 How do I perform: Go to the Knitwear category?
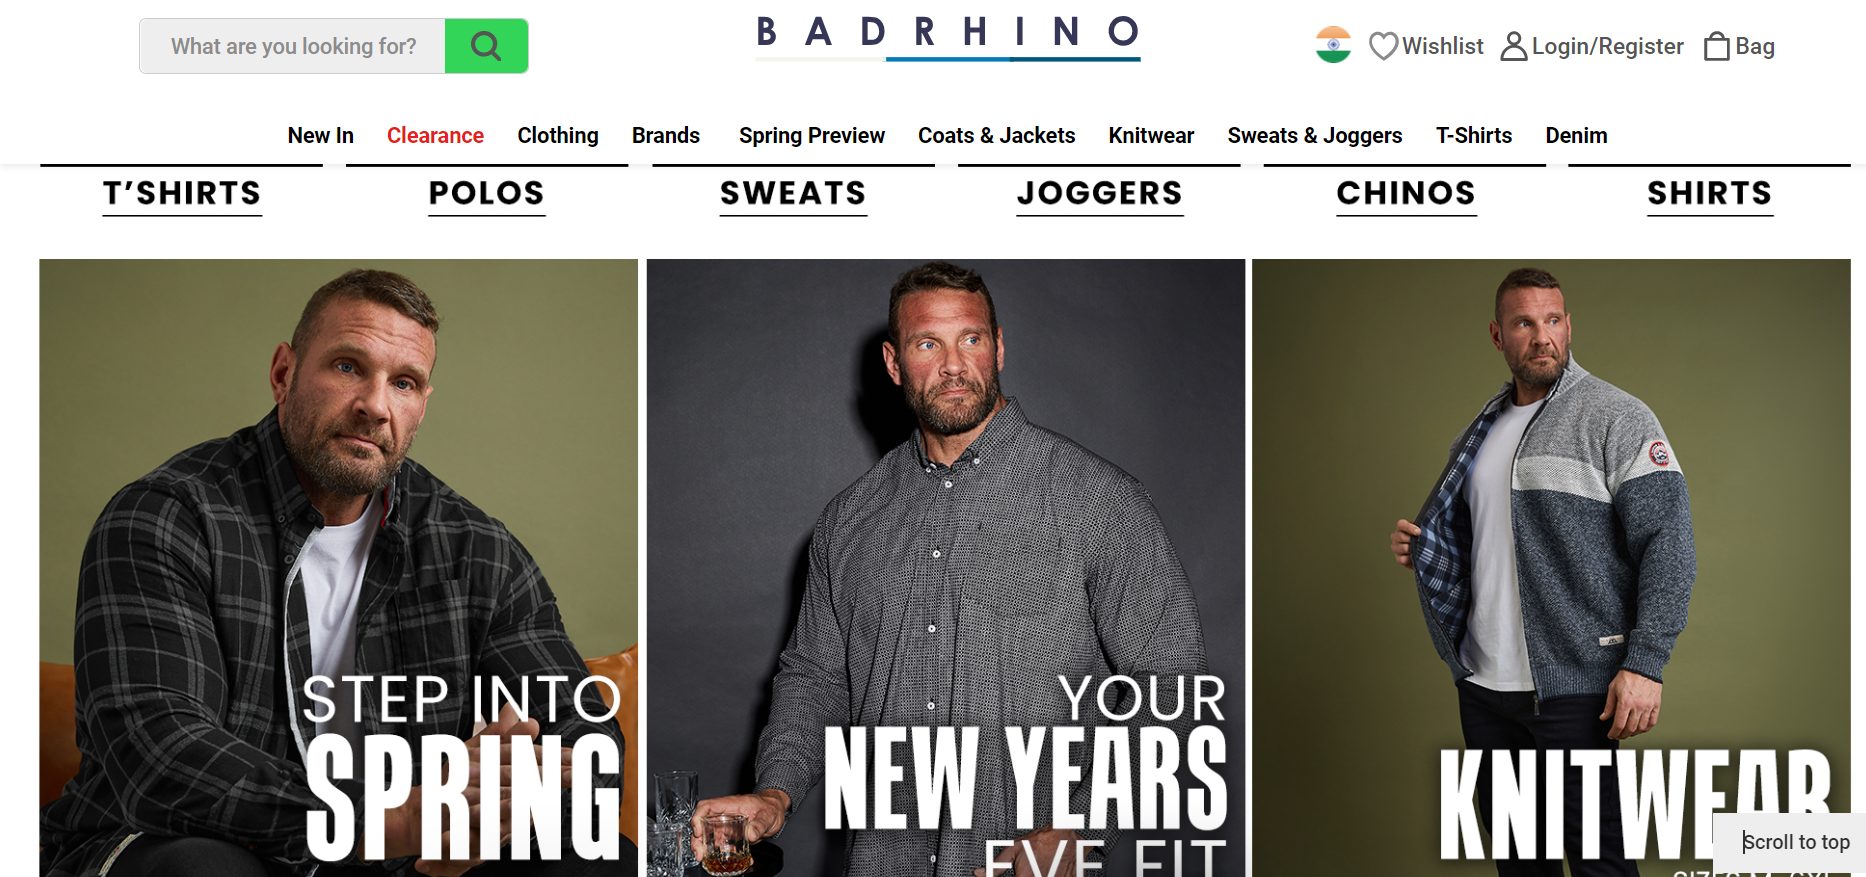click(x=1151, y=135)
